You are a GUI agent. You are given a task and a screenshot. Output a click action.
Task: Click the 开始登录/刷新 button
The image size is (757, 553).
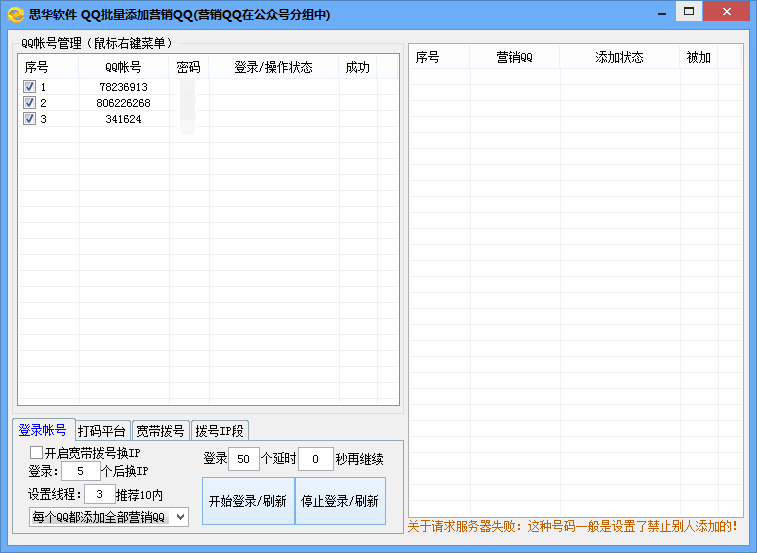click(248, 501)
